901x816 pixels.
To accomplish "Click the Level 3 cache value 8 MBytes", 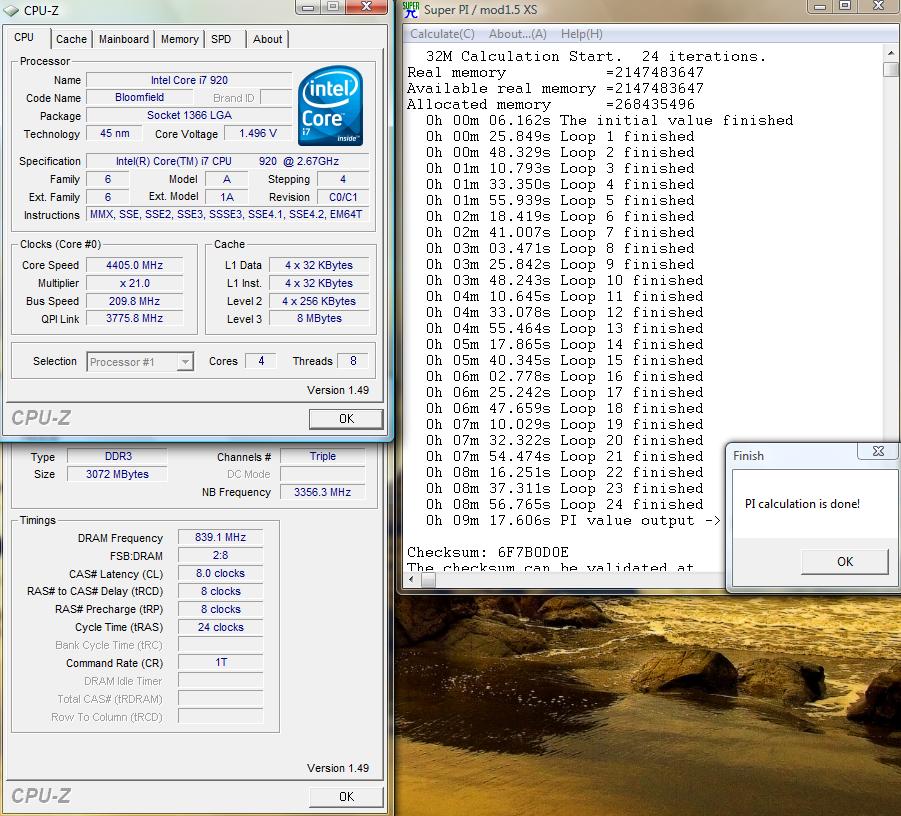I will point(319,318).
